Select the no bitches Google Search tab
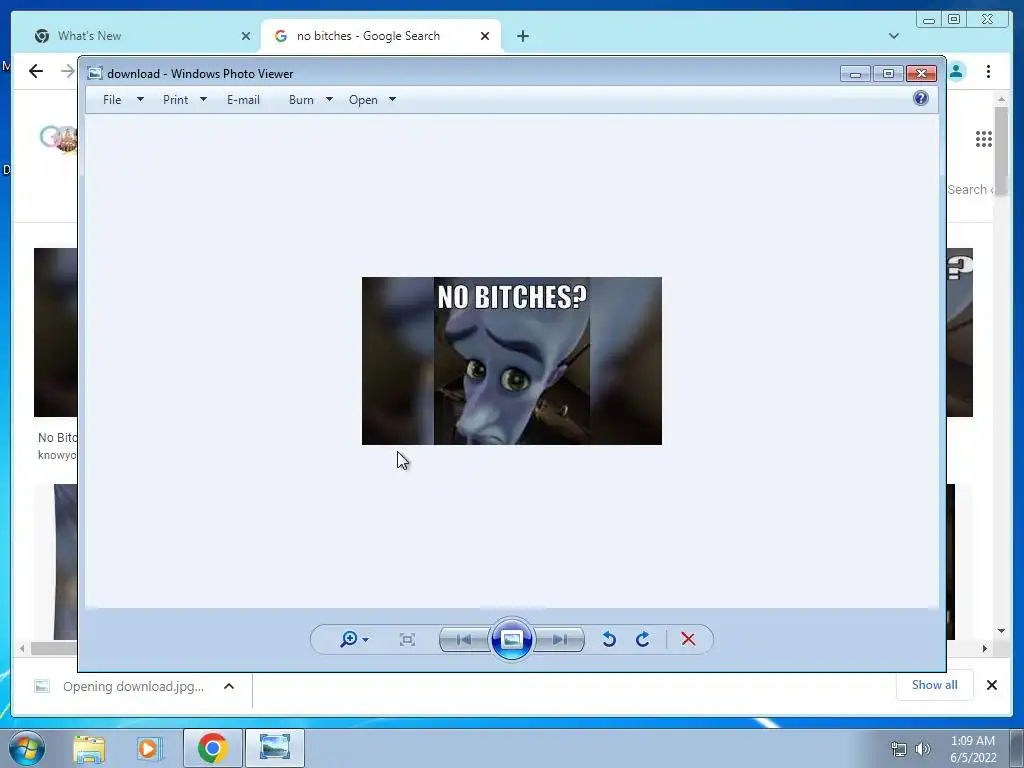1024x768 pixels. [381, 36]
